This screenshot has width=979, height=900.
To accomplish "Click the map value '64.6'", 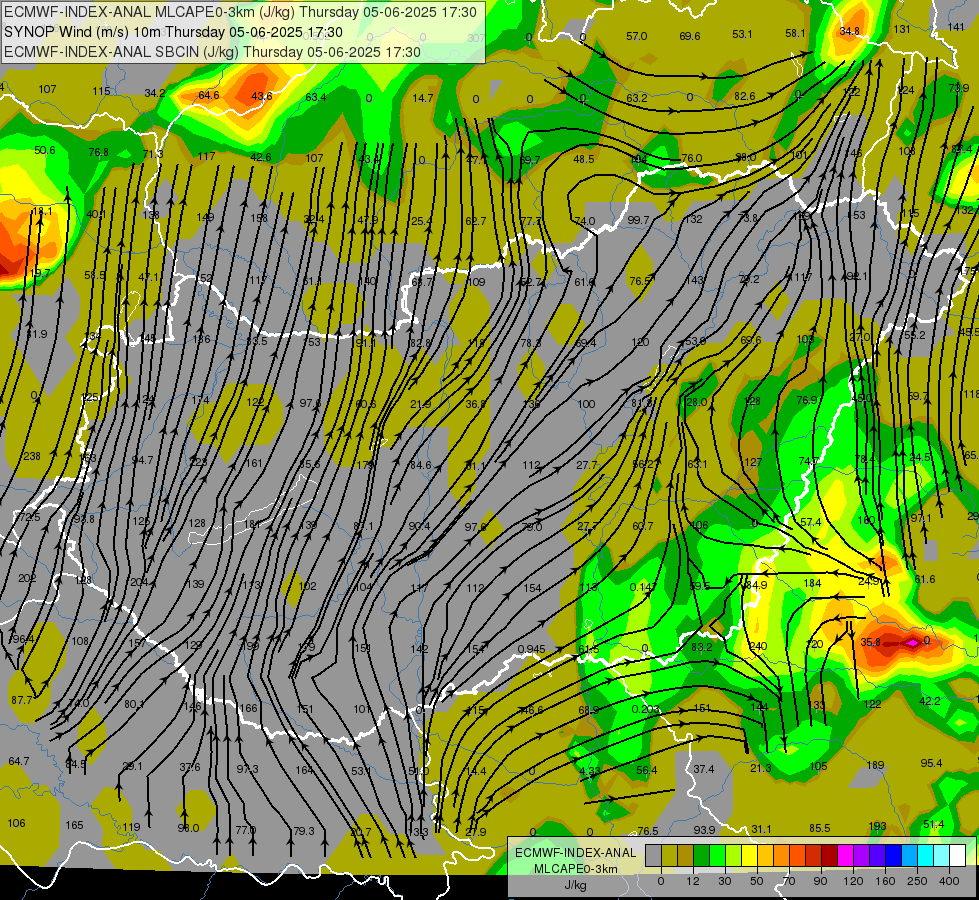I will [x=209, y=95].
